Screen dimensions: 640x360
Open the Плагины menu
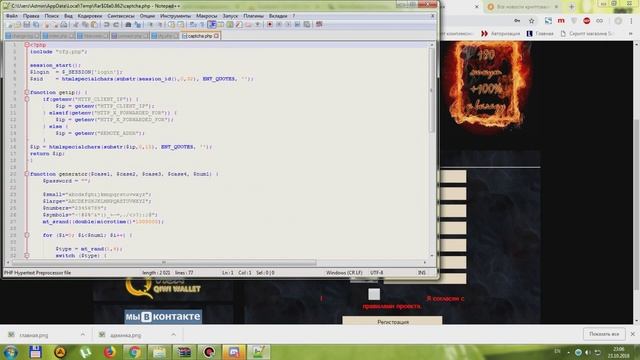click(x=253, y=16)
